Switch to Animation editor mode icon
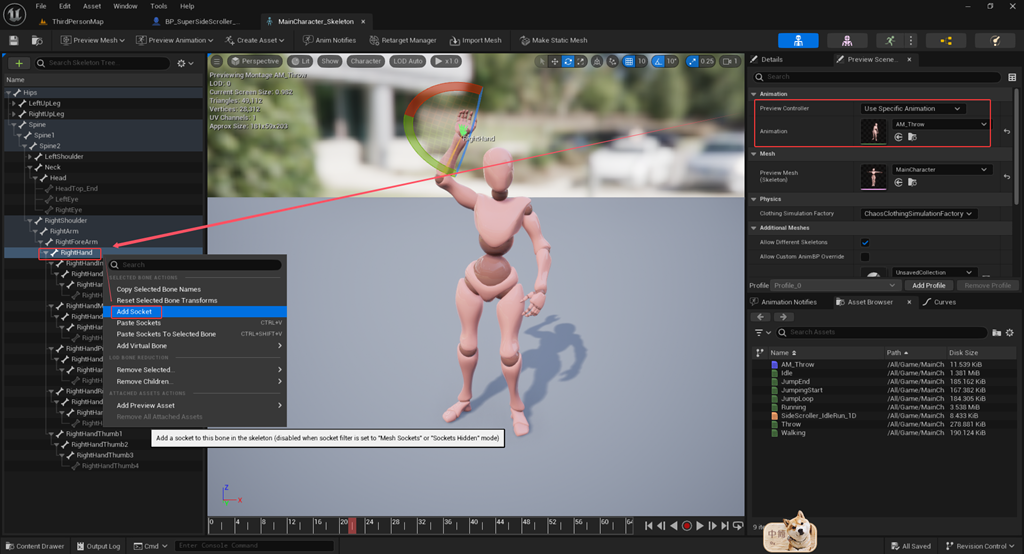This screenshot has height=554, width=1024. [x=890, y=41]
